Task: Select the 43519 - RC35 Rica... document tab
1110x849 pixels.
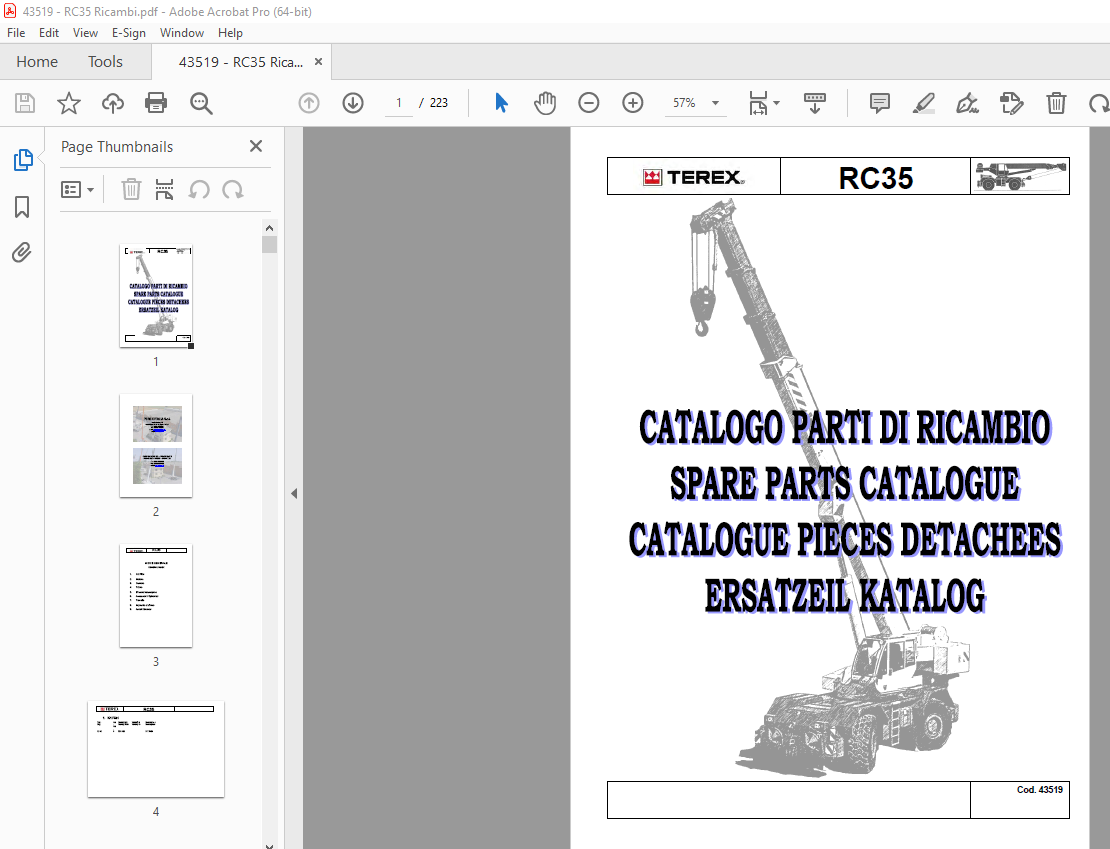Action: pyautogui.click(x=241, y=62)
